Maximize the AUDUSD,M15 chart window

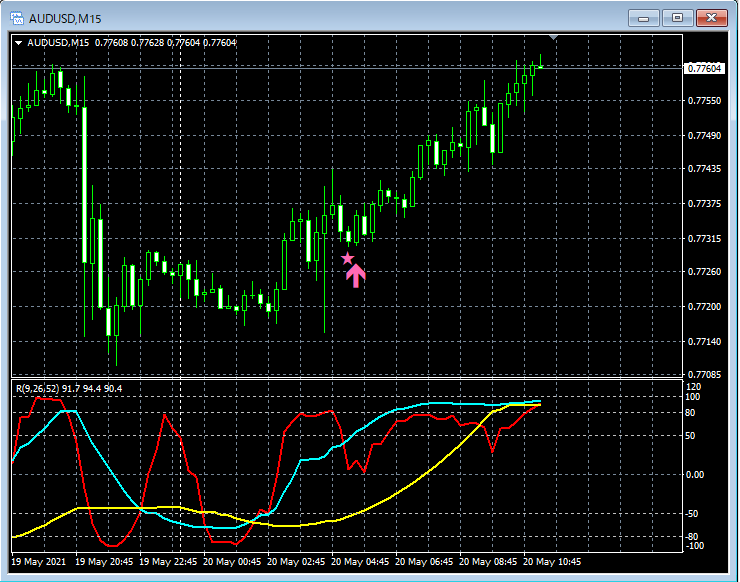677,18
